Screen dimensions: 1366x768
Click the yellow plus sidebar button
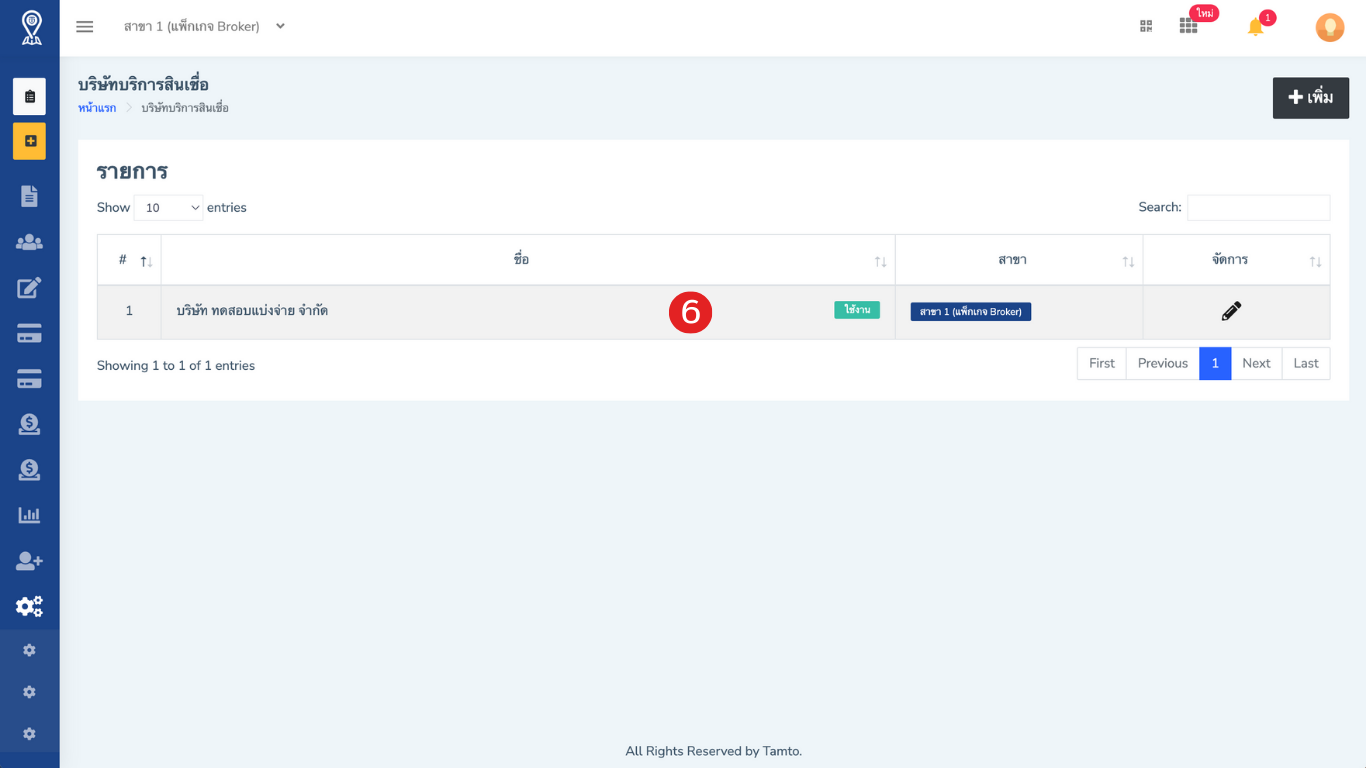tap(29, 141)
